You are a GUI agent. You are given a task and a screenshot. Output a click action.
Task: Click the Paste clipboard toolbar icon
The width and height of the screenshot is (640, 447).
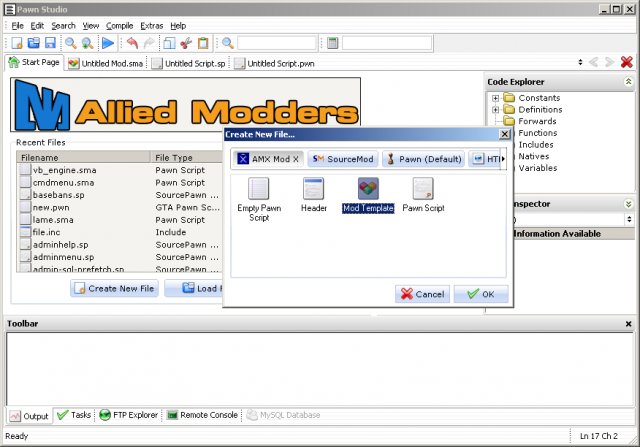[x=203, y=43]
